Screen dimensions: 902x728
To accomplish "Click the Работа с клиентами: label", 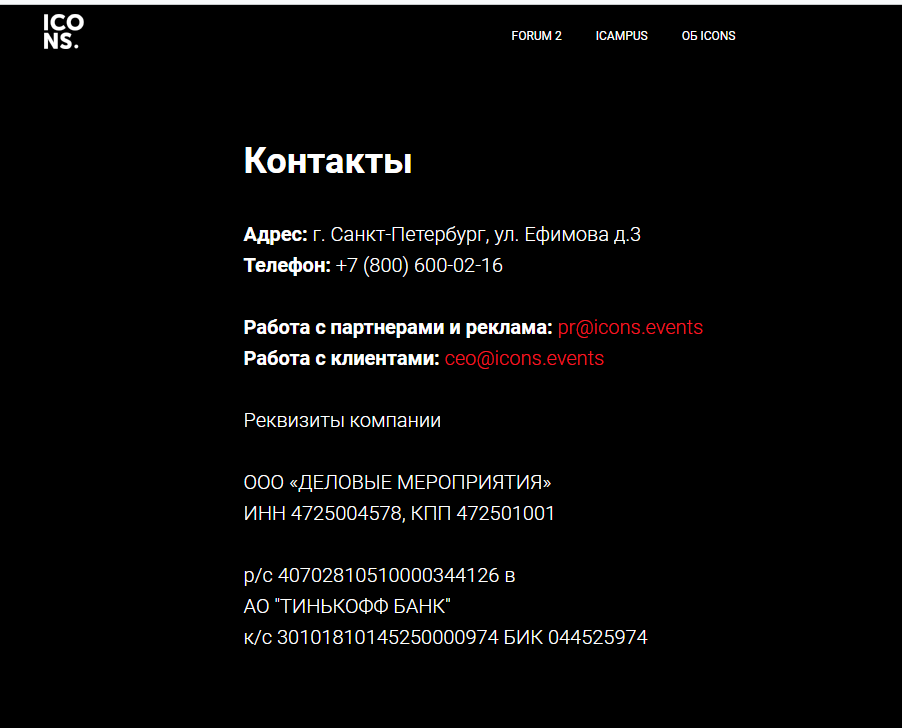I will 341,358.
